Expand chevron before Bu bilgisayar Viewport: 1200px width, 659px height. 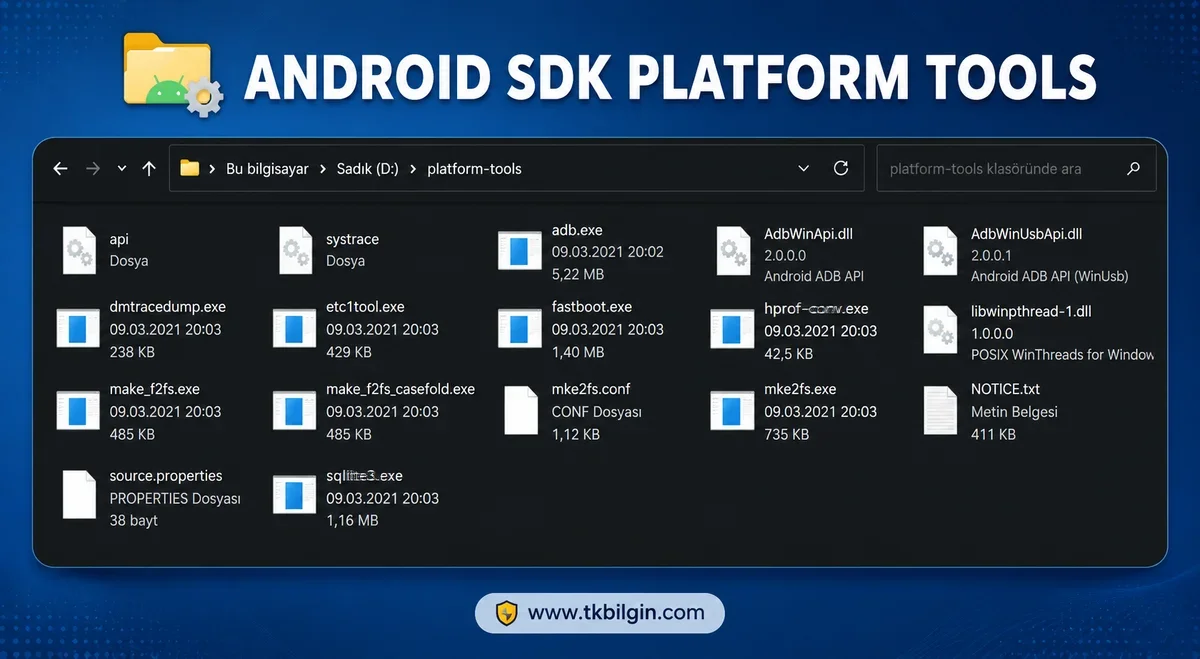(x=213, y=169)
